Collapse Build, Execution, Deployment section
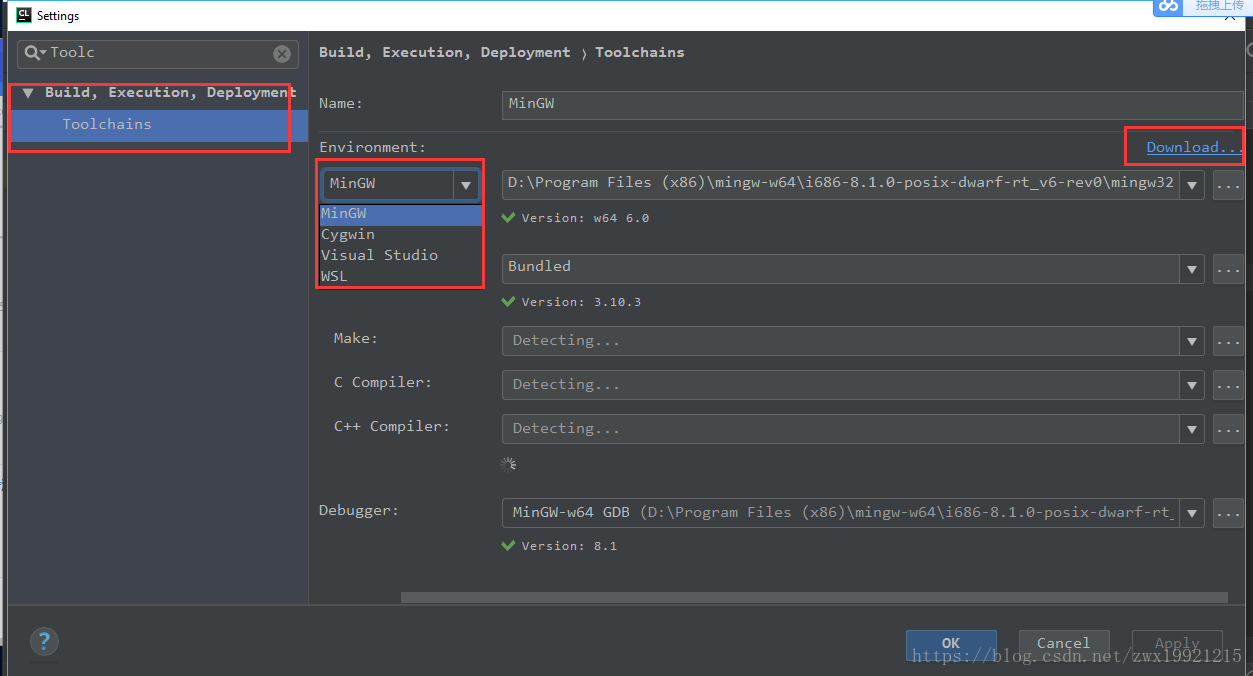Viewport: 1253px width, 676px height. click(28, 93)
